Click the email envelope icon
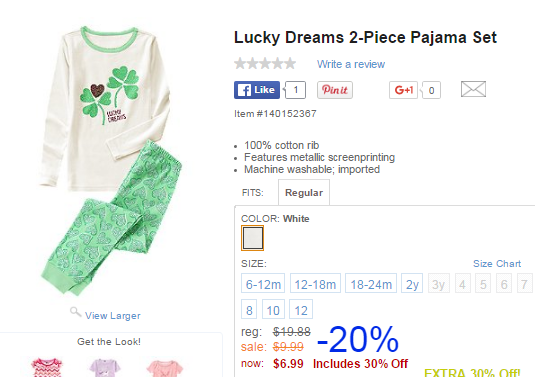This screenshot has height=377, width=535. coord(473,89)
